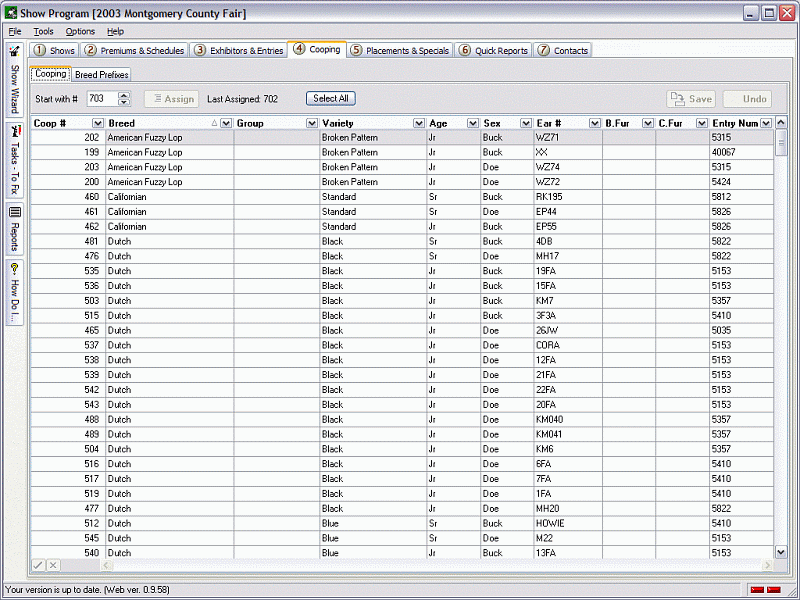
Task: Open the Tools menu
Action: pyautogui.click(x=43, y=32)
